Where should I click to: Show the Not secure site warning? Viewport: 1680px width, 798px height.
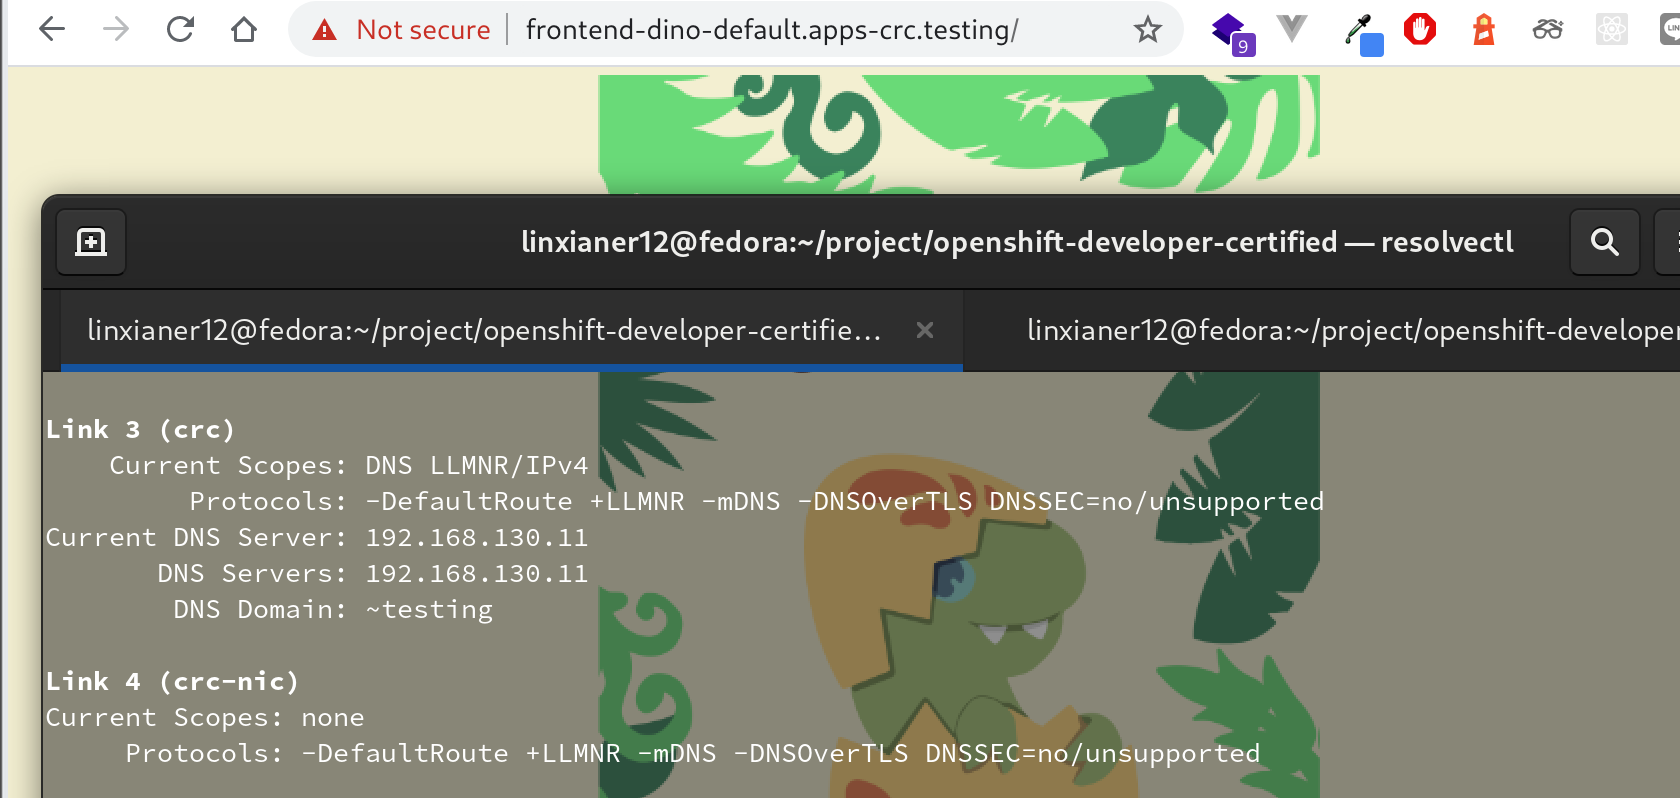401,30
